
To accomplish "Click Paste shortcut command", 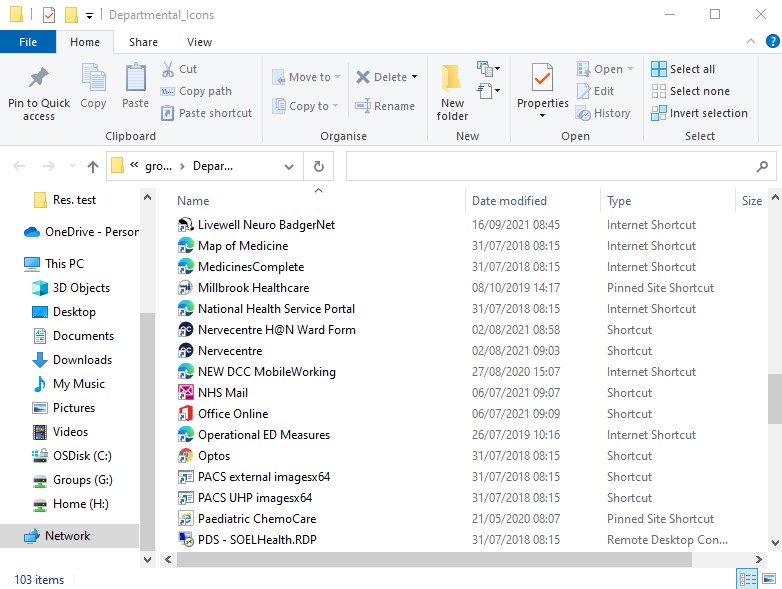I will (206, 113).
